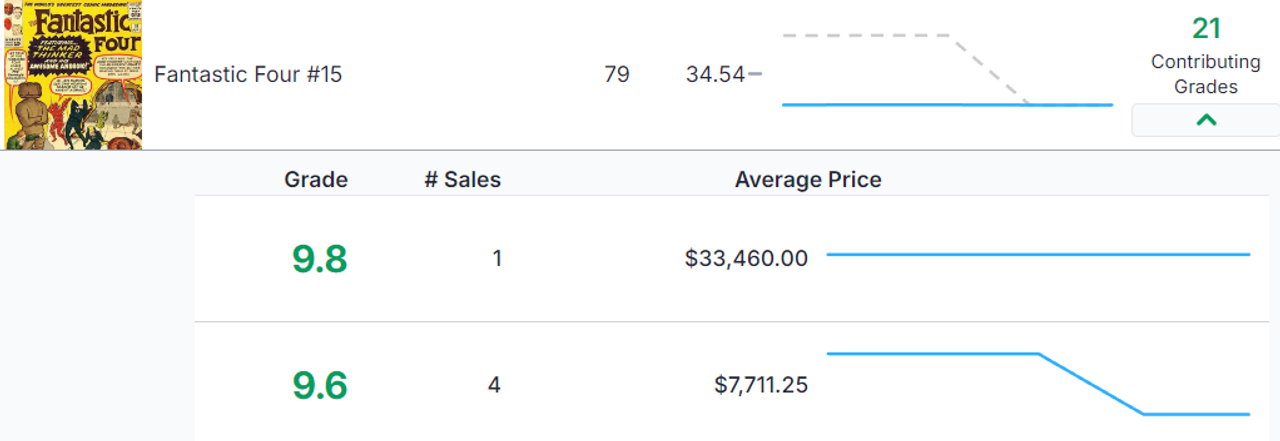This screenshot has width=1280, height=441.
Task: Sort by the Grade column header
Action: pos(316,180)
